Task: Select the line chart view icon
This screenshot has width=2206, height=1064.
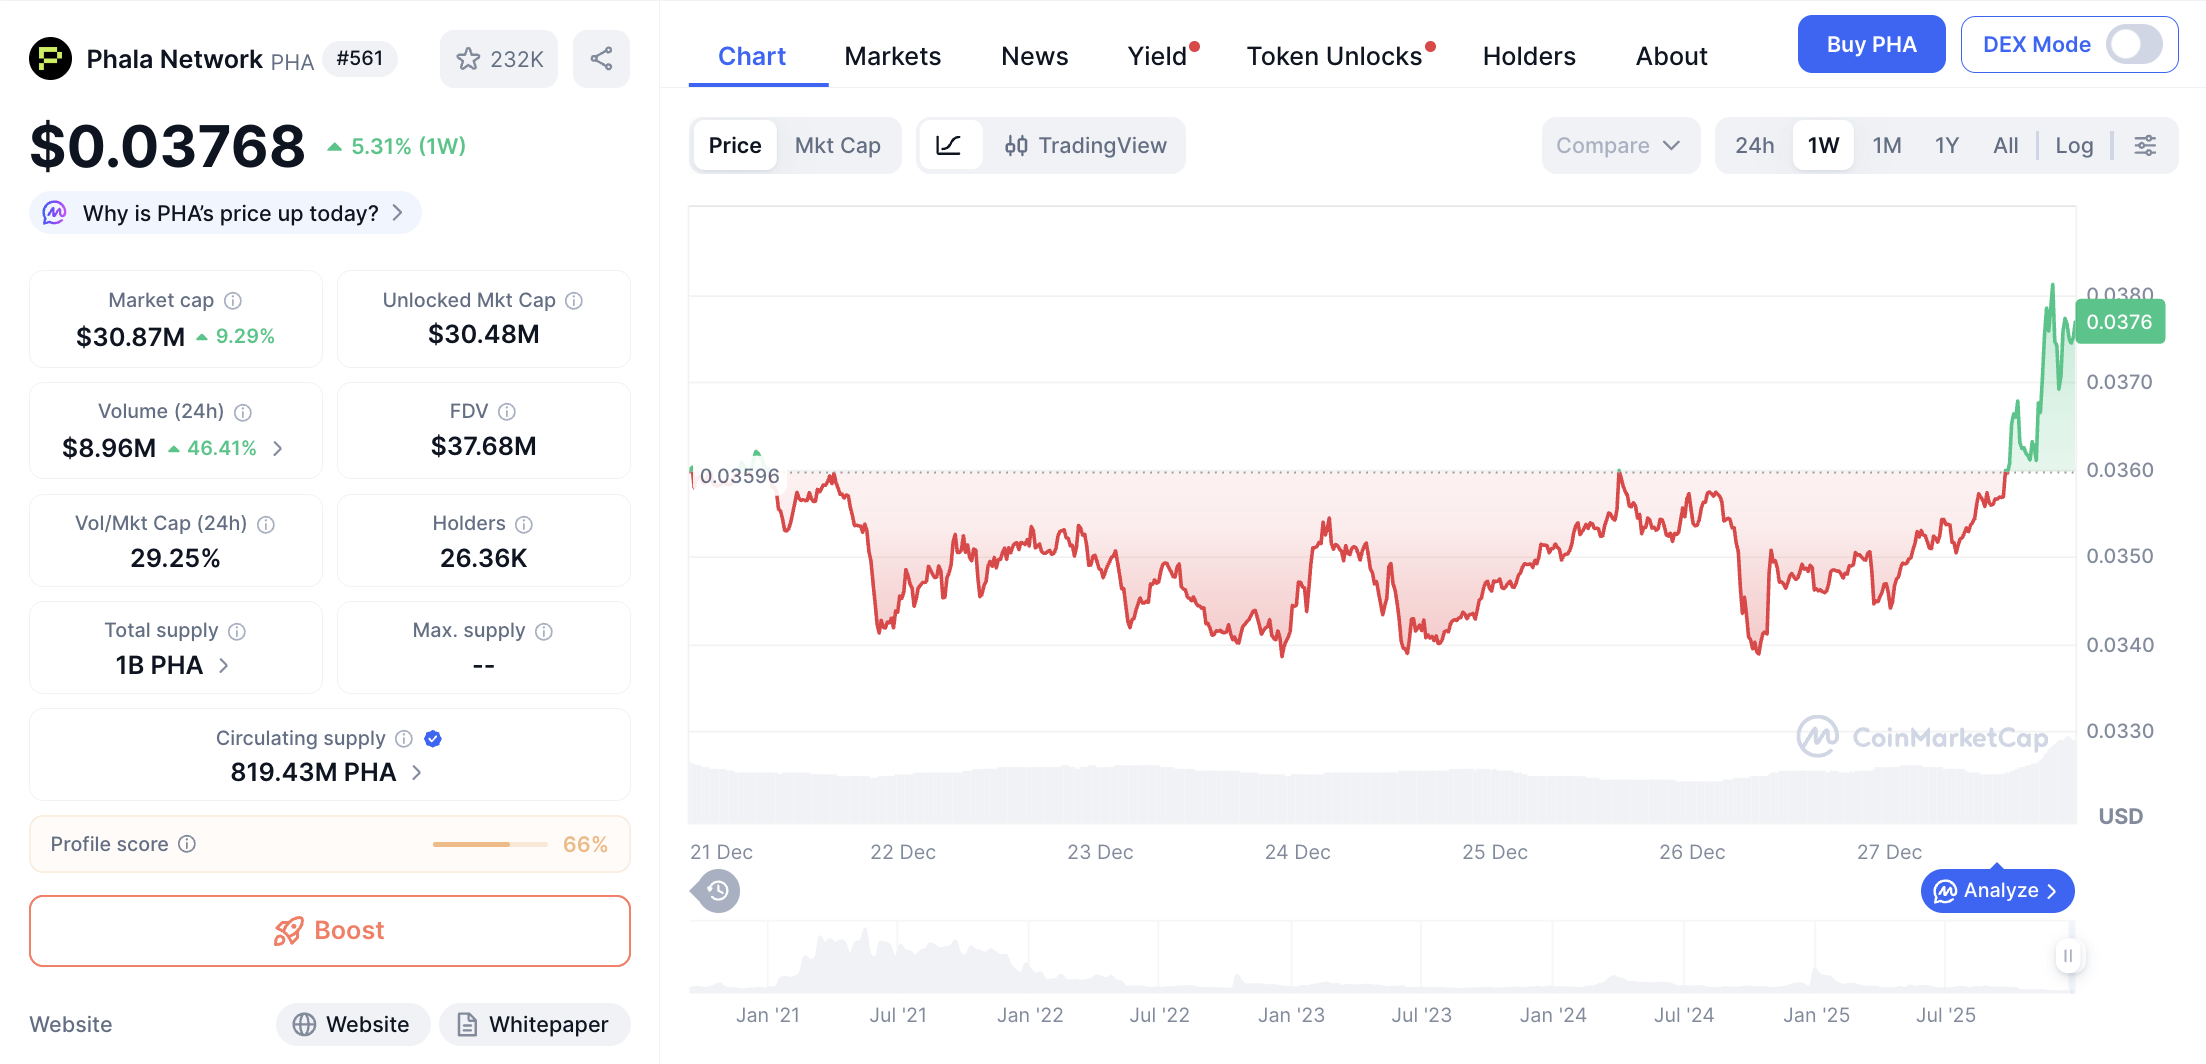Action: pos(948,146)
